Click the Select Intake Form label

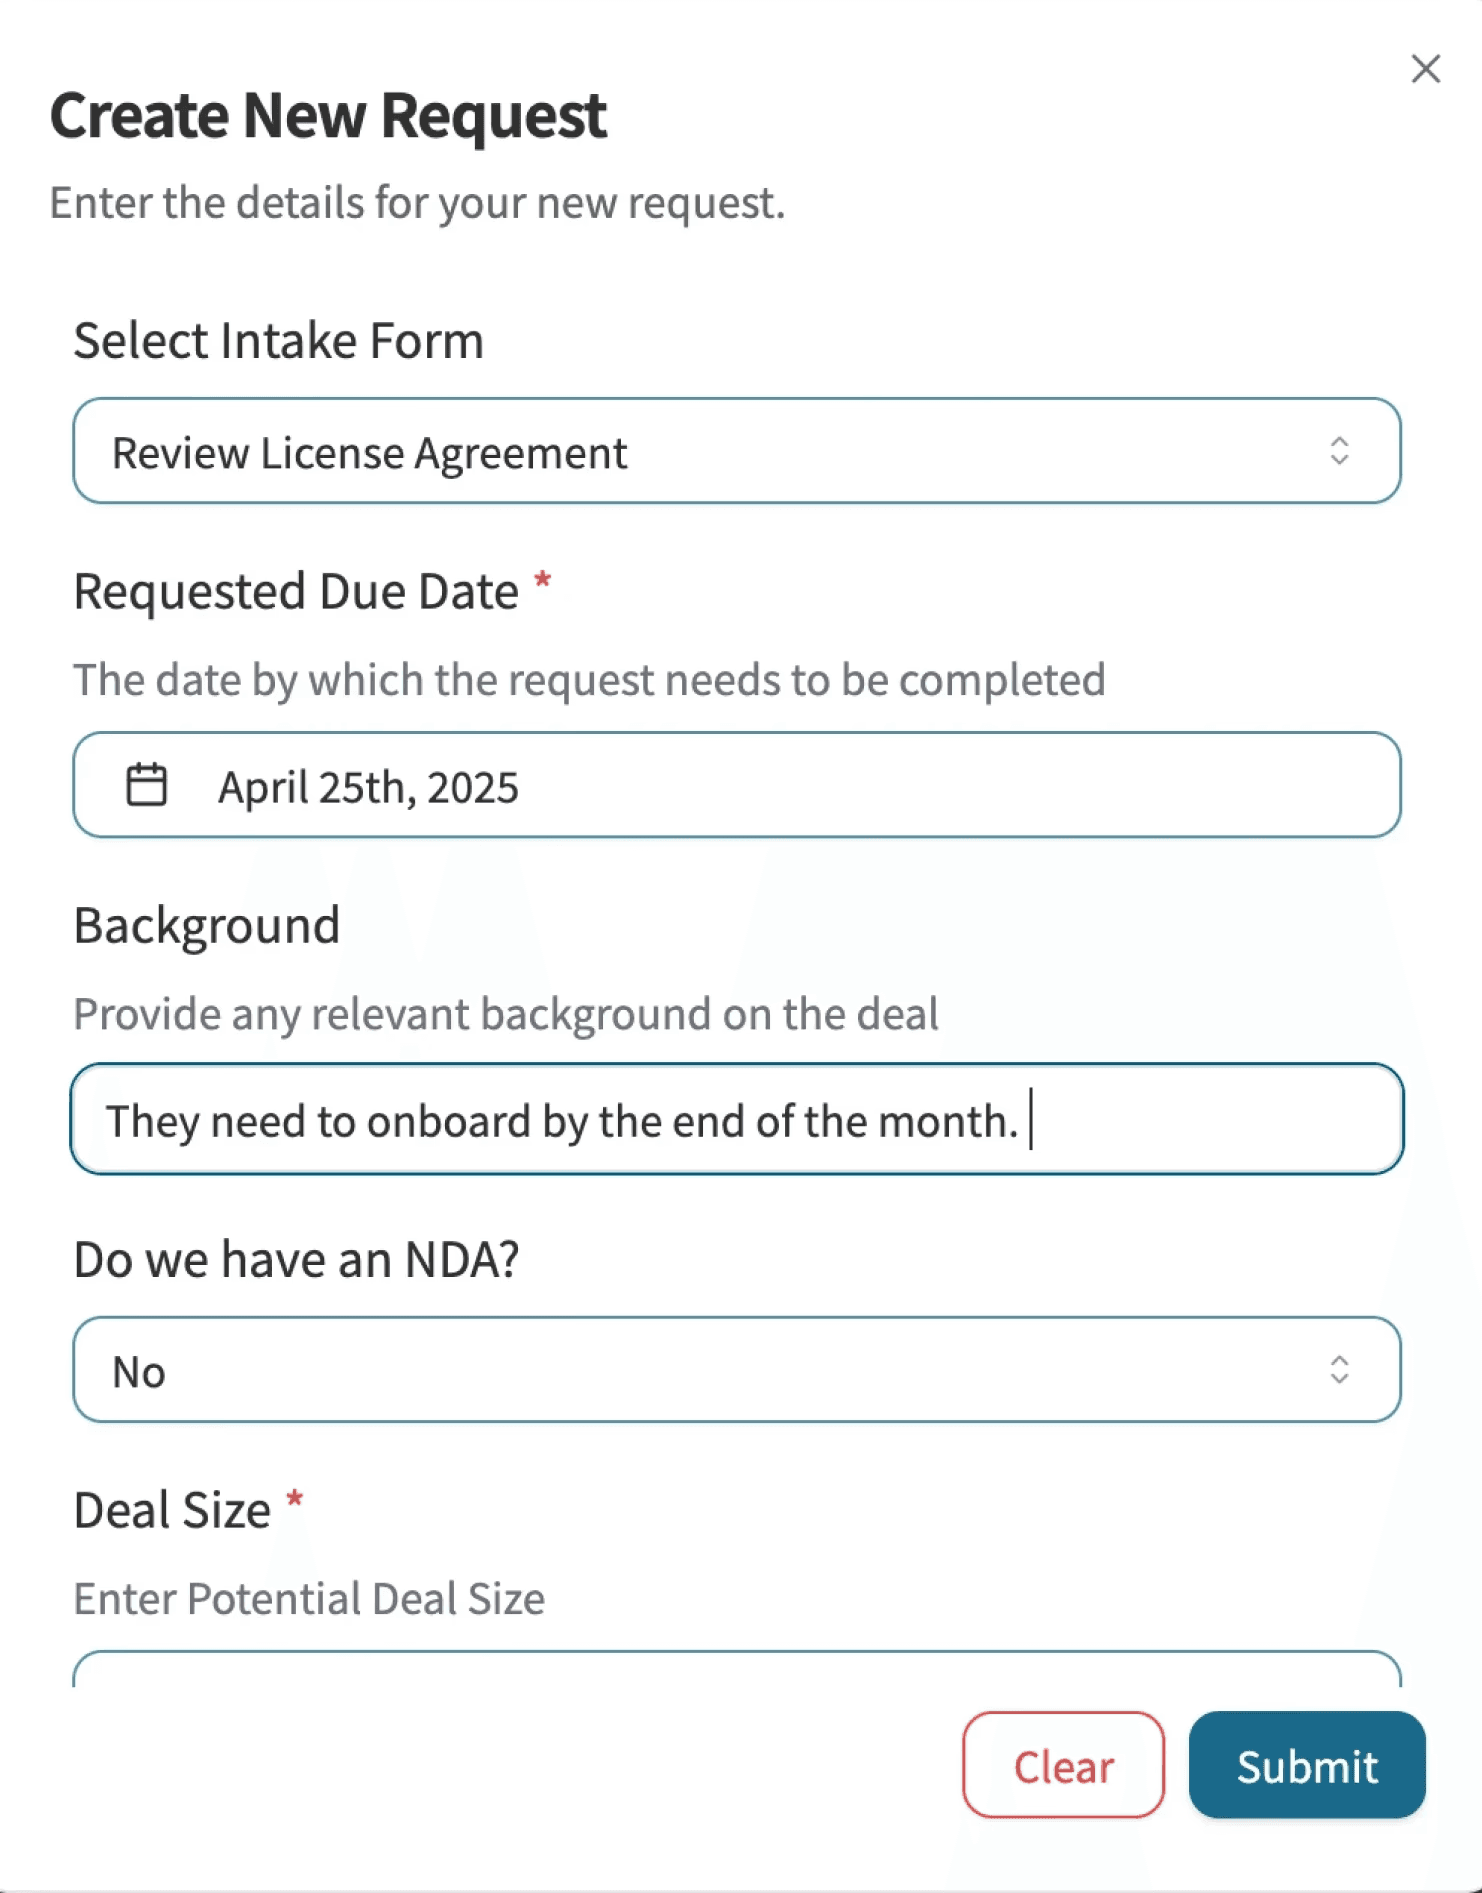pyautogui.click(x=278, y=340)
